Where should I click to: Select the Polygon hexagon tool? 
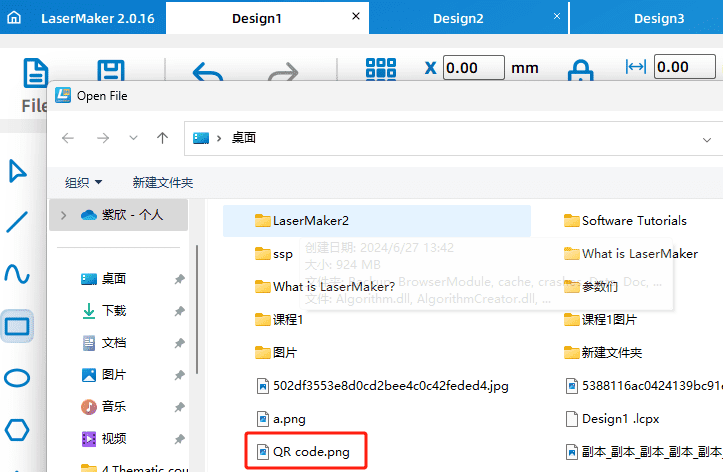coord(17,430)
